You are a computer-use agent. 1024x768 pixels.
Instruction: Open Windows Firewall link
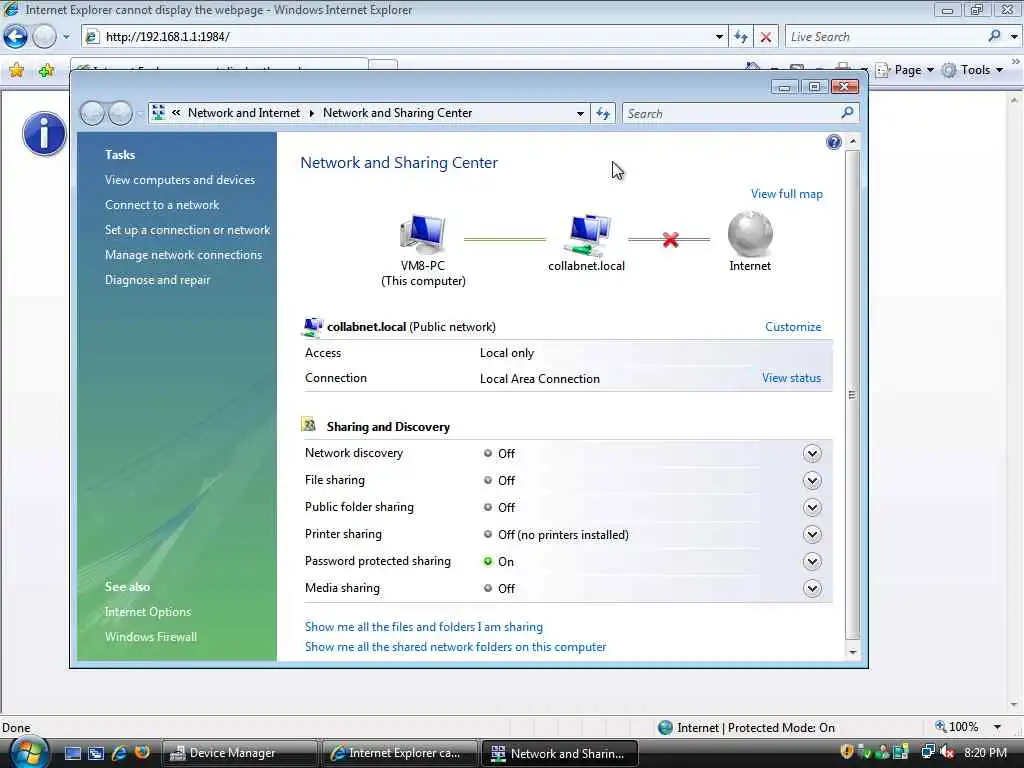[x=150, y=637]
